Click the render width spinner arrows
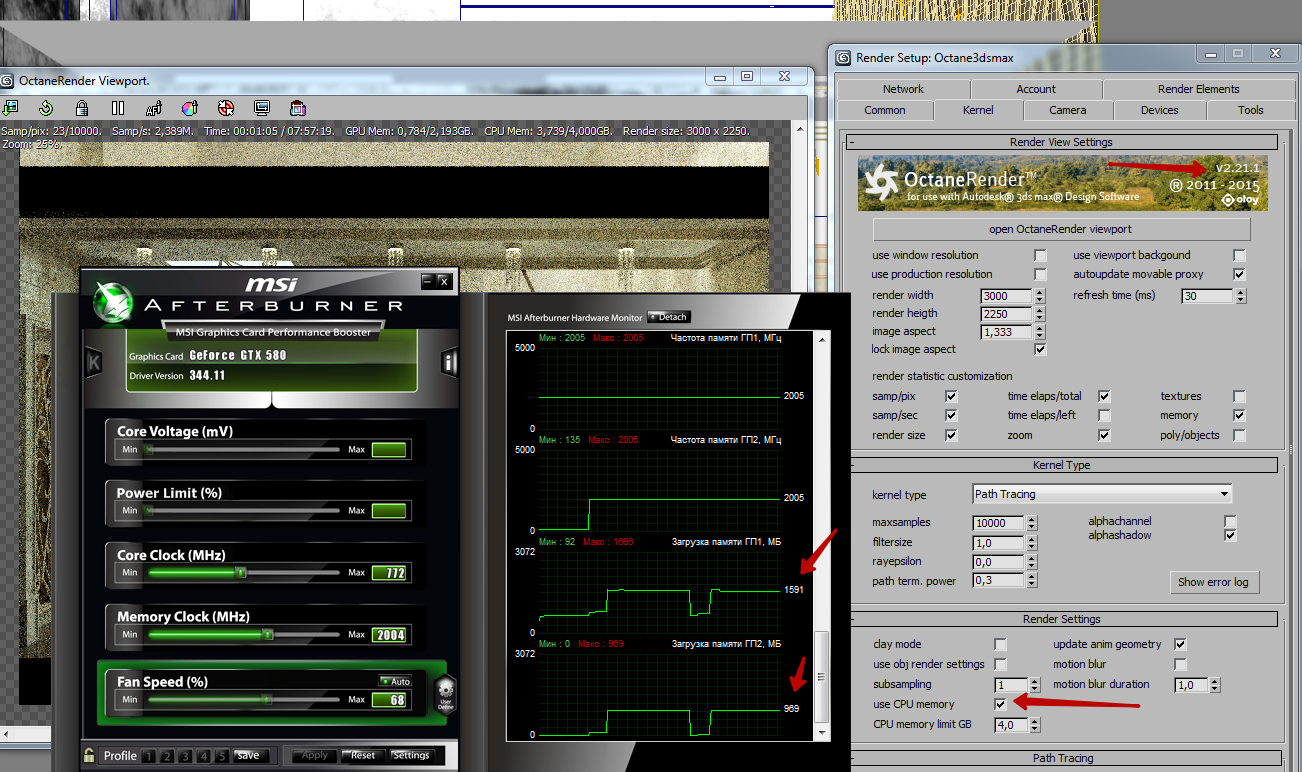Screen dimensions: 1302x772 (x=1039, y=296)
